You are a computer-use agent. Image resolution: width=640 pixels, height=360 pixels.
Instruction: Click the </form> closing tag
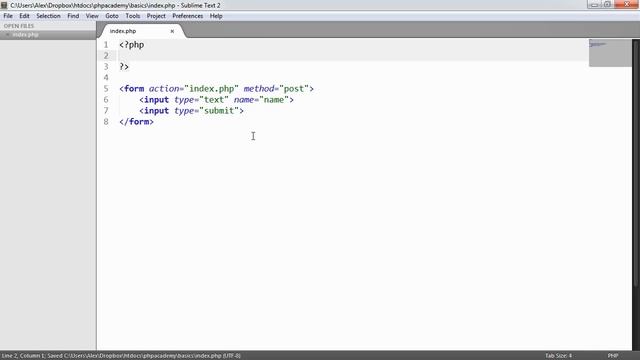pyautogui.click(x=136, y=122)
